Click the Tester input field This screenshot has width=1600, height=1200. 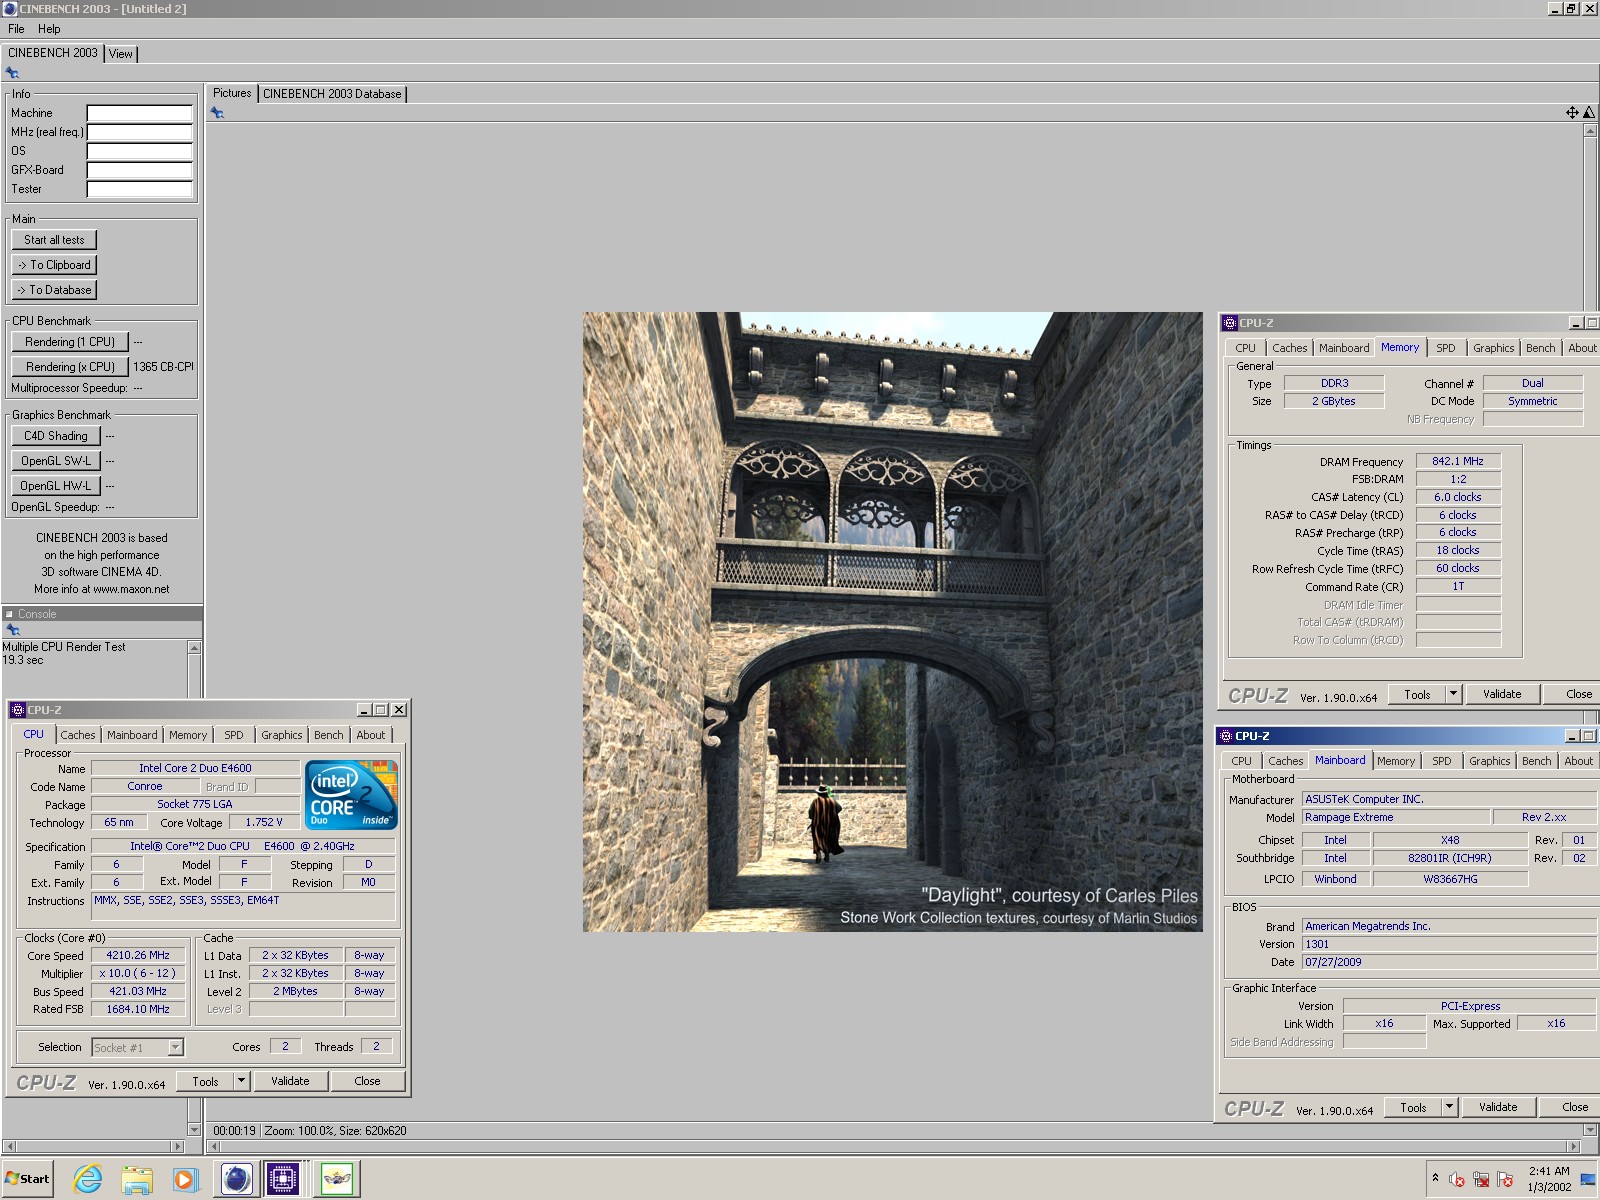point(139,189)
